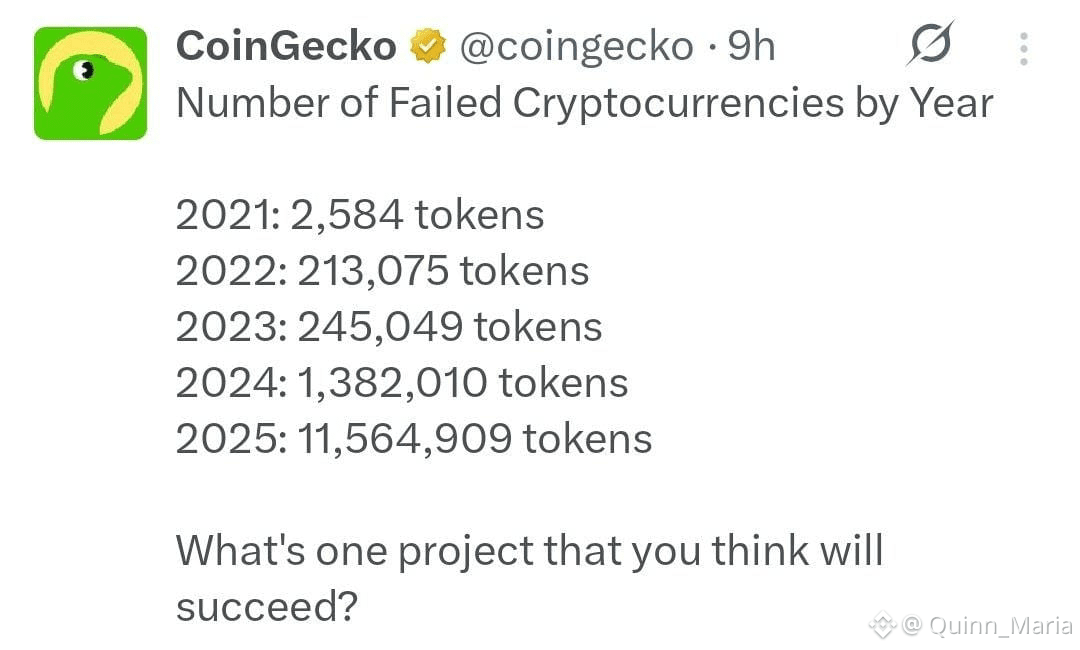Select the 2025: 11,564,909 tokens line

[x=414, y=439]
